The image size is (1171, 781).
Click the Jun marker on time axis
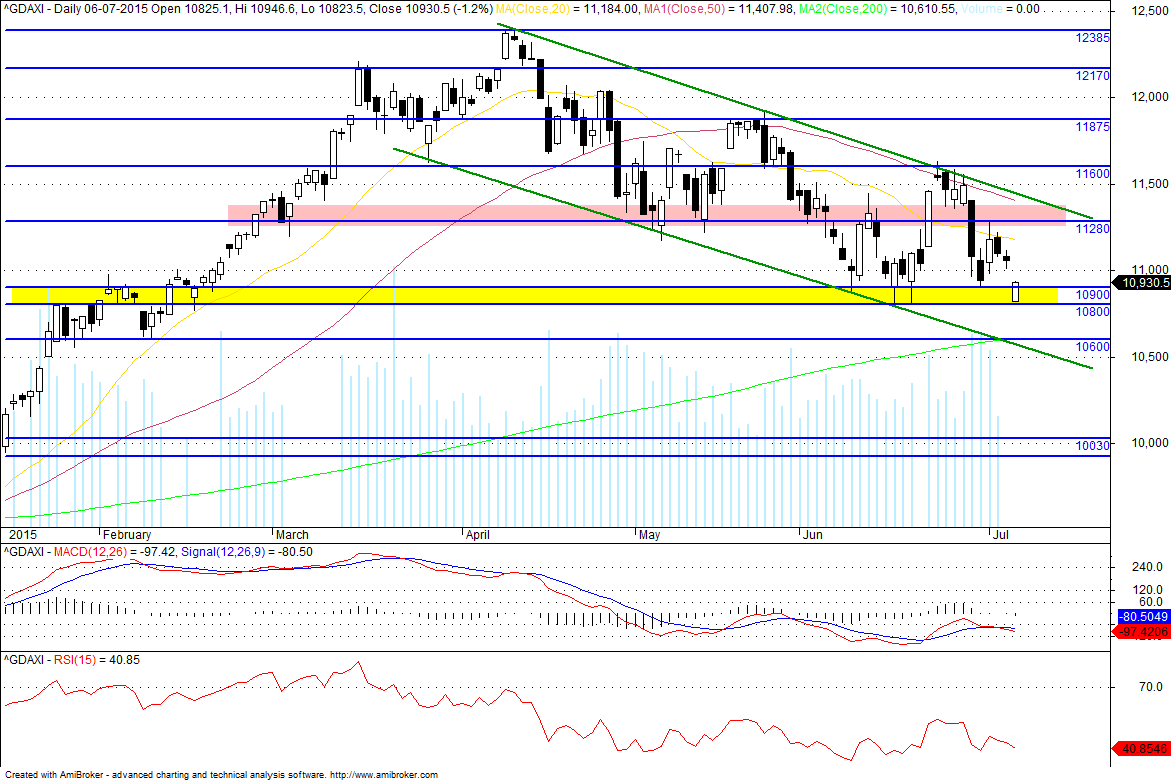coord(812,535)
